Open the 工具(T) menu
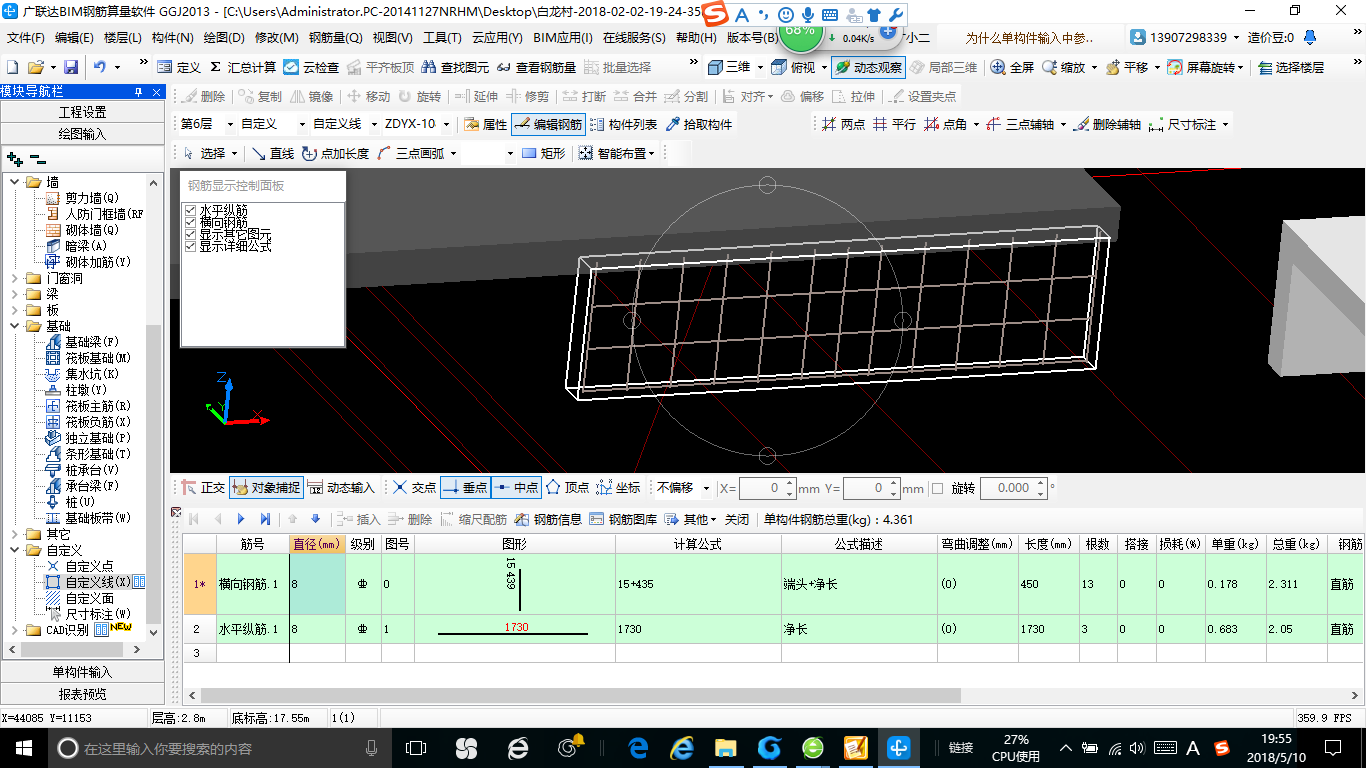 coord(442,38)
